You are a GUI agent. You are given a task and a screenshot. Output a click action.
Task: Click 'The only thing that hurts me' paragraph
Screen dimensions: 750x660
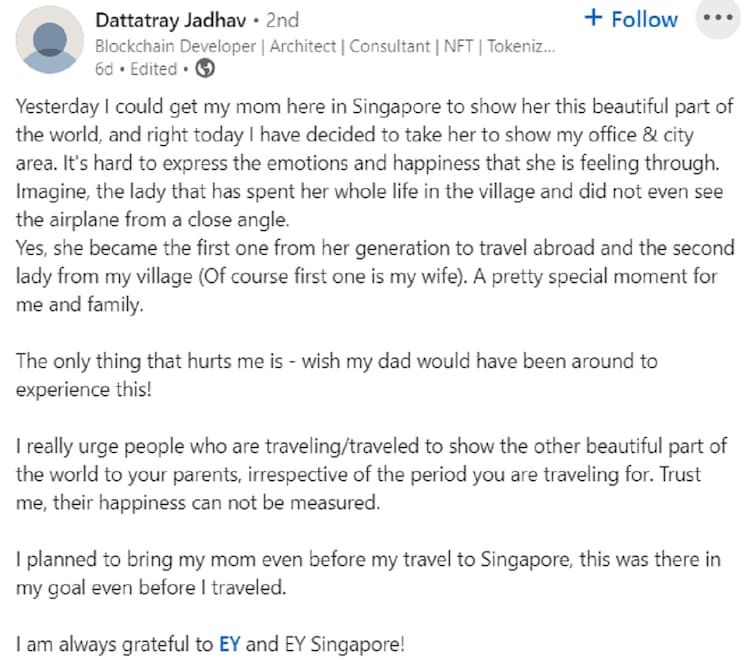(x=336, y=360)
